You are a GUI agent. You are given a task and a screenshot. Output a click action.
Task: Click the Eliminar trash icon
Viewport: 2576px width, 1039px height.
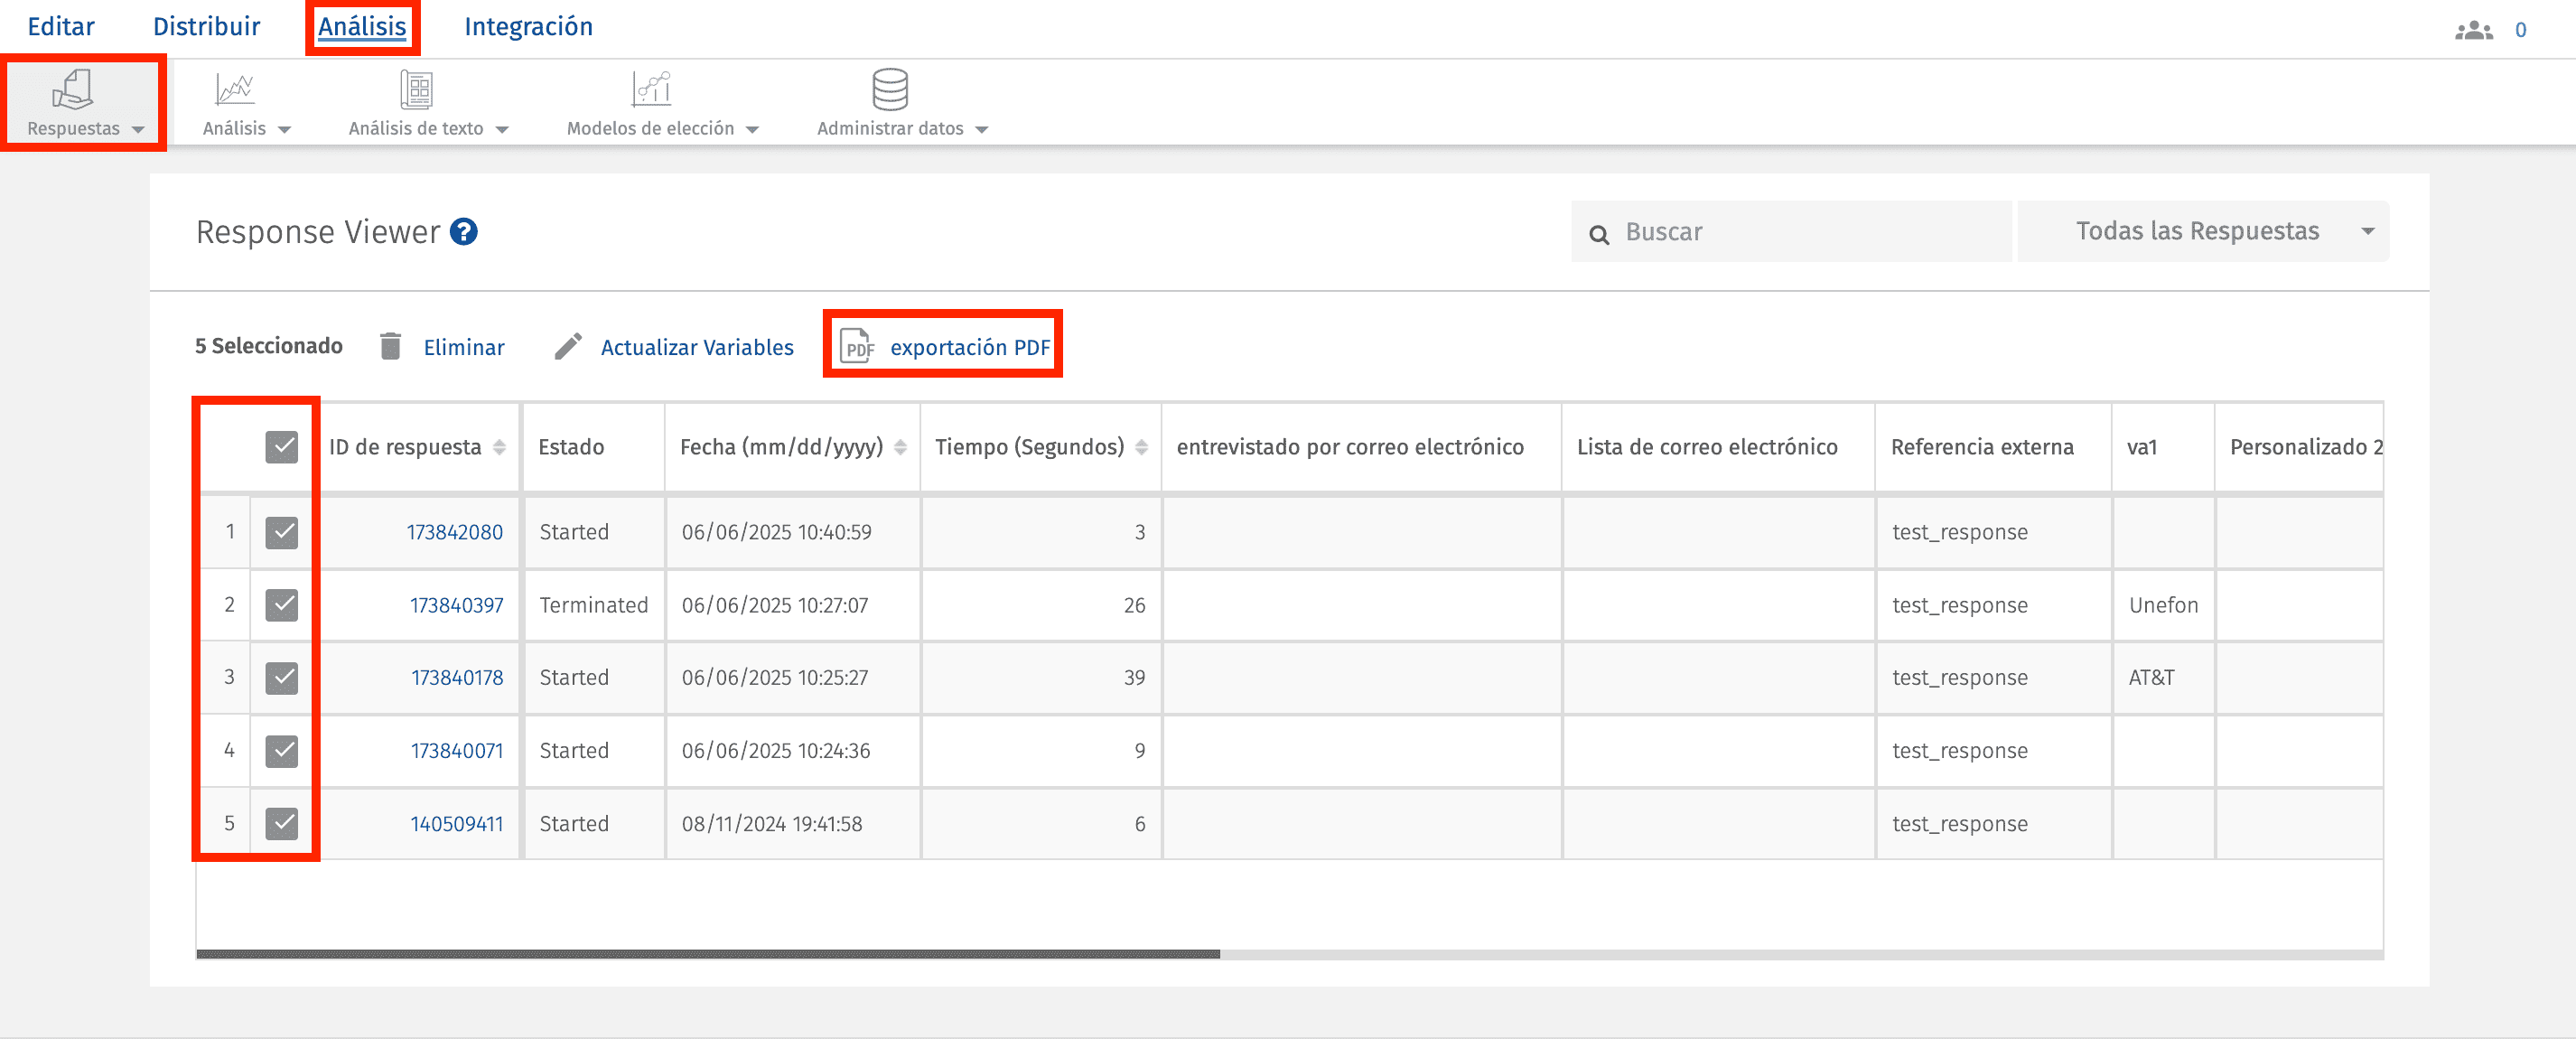click(x=390, y=346)
